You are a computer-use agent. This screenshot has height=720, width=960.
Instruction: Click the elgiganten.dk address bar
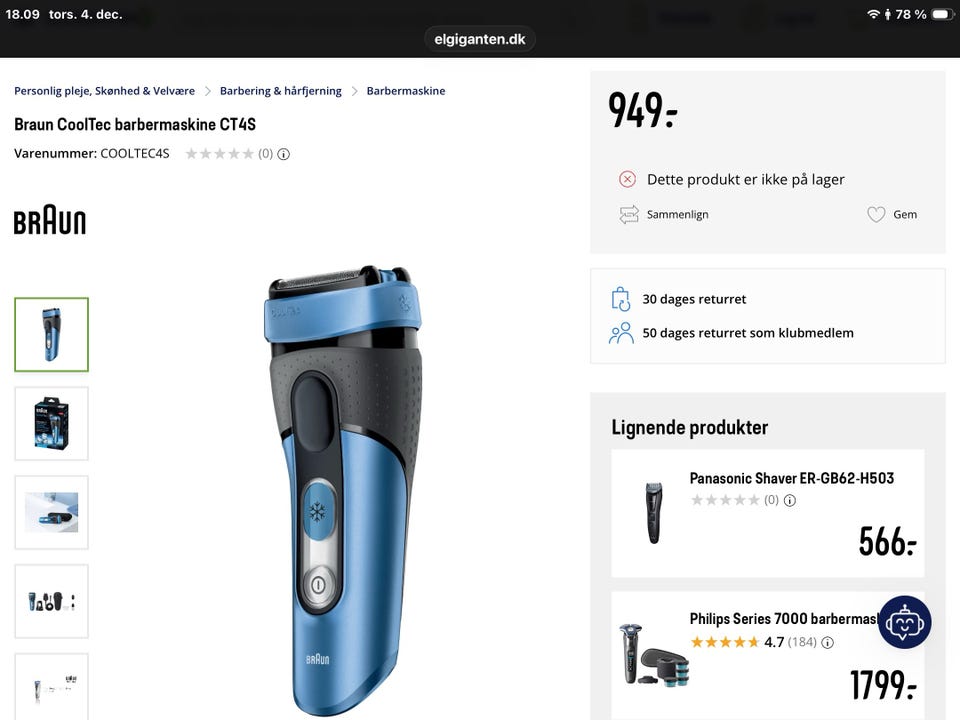480,39
